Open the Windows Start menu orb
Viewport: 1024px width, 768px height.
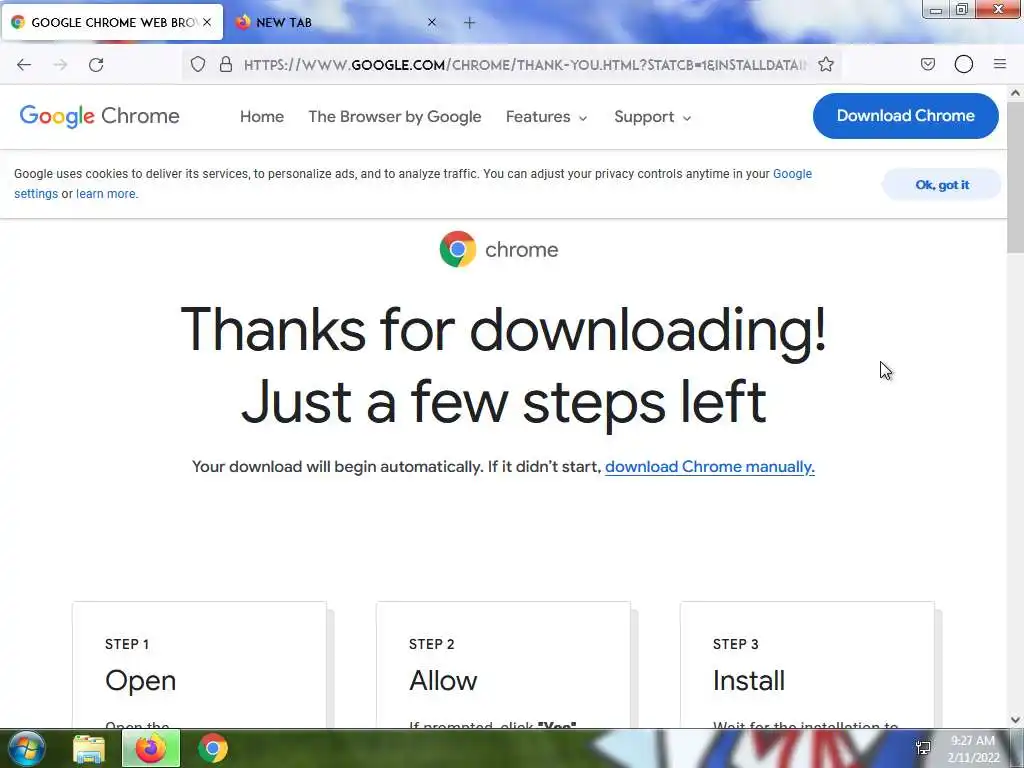(x=27, y=748)
